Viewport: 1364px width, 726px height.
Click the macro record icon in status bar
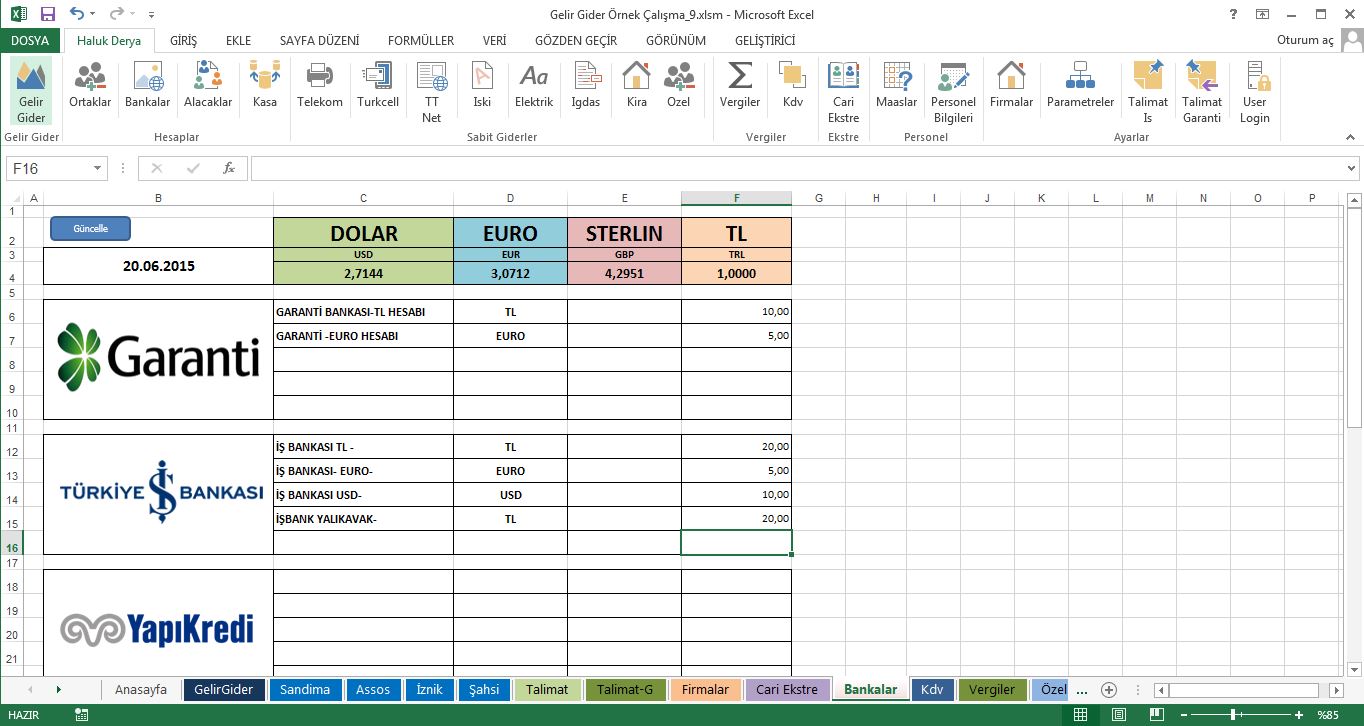pyautogui.click(x=81, y=715)
